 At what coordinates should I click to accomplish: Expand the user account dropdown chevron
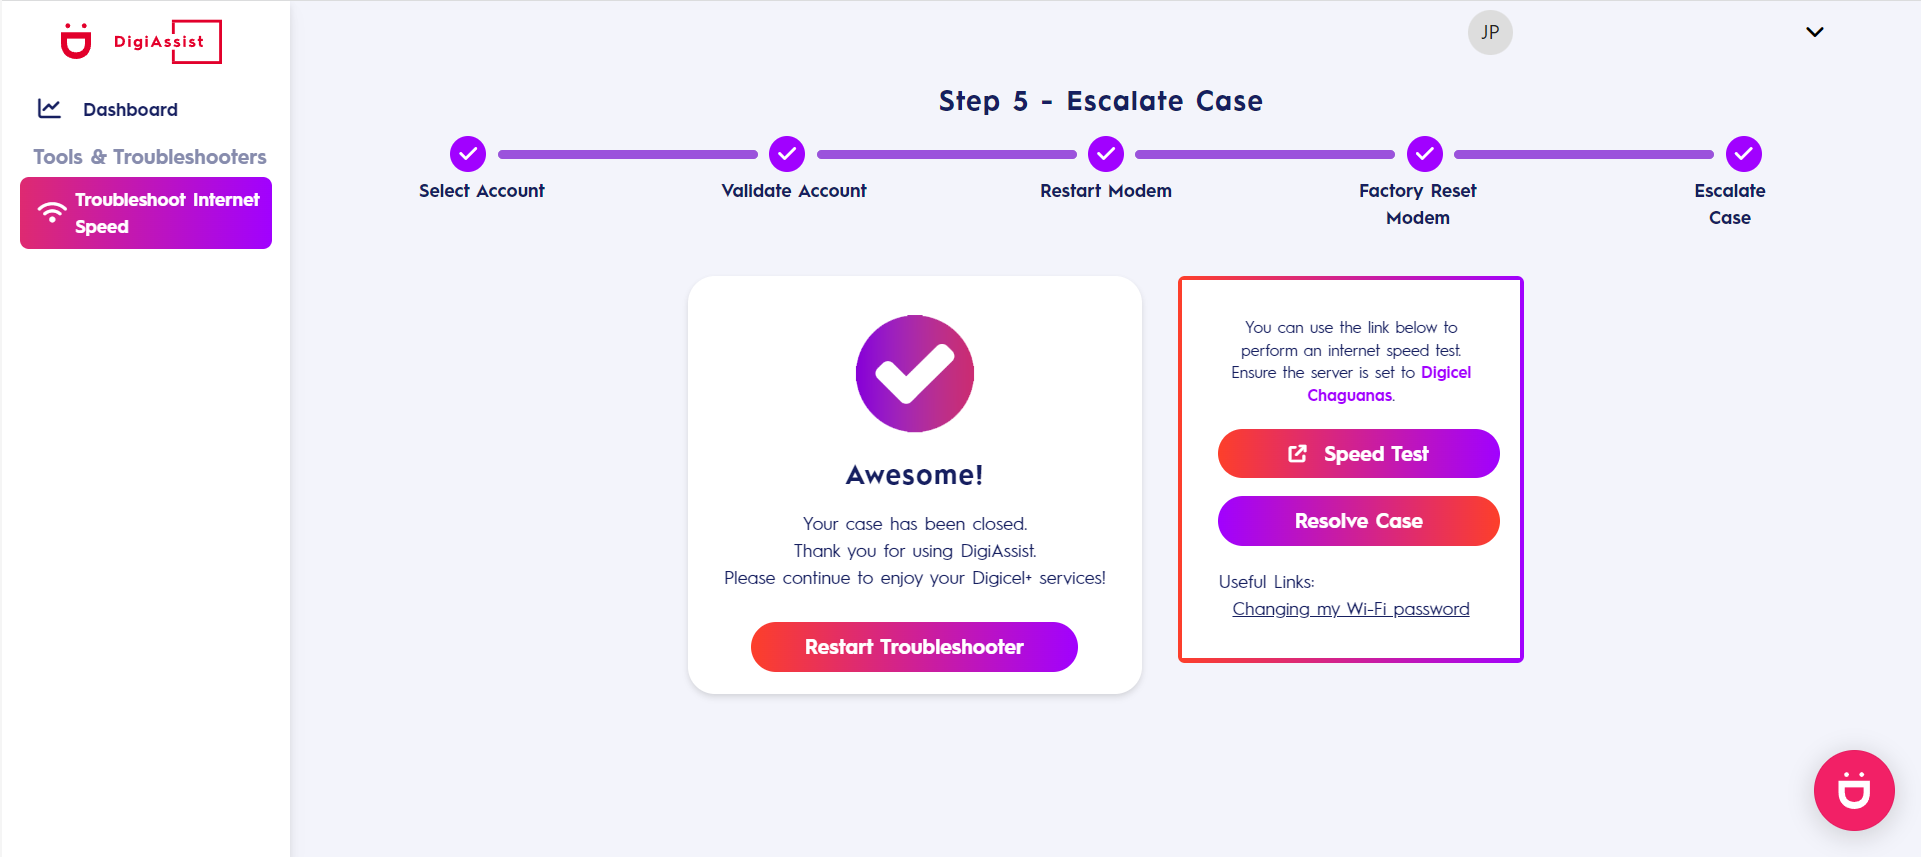[1814, 32]
